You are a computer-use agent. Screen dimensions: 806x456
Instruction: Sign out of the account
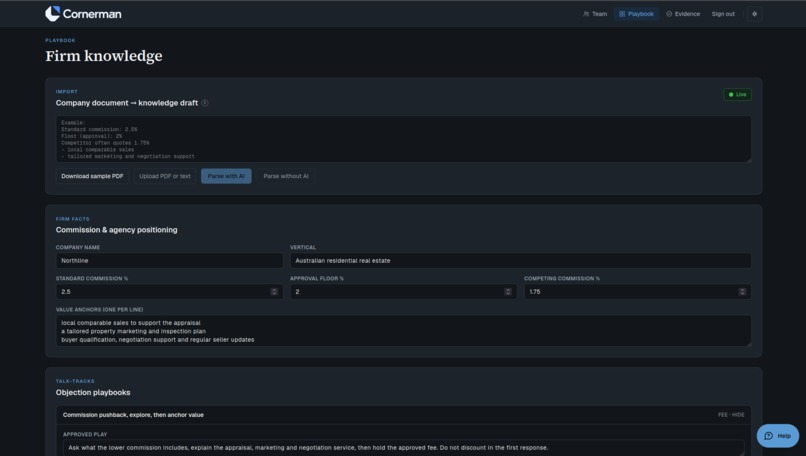tap(723, 14)
